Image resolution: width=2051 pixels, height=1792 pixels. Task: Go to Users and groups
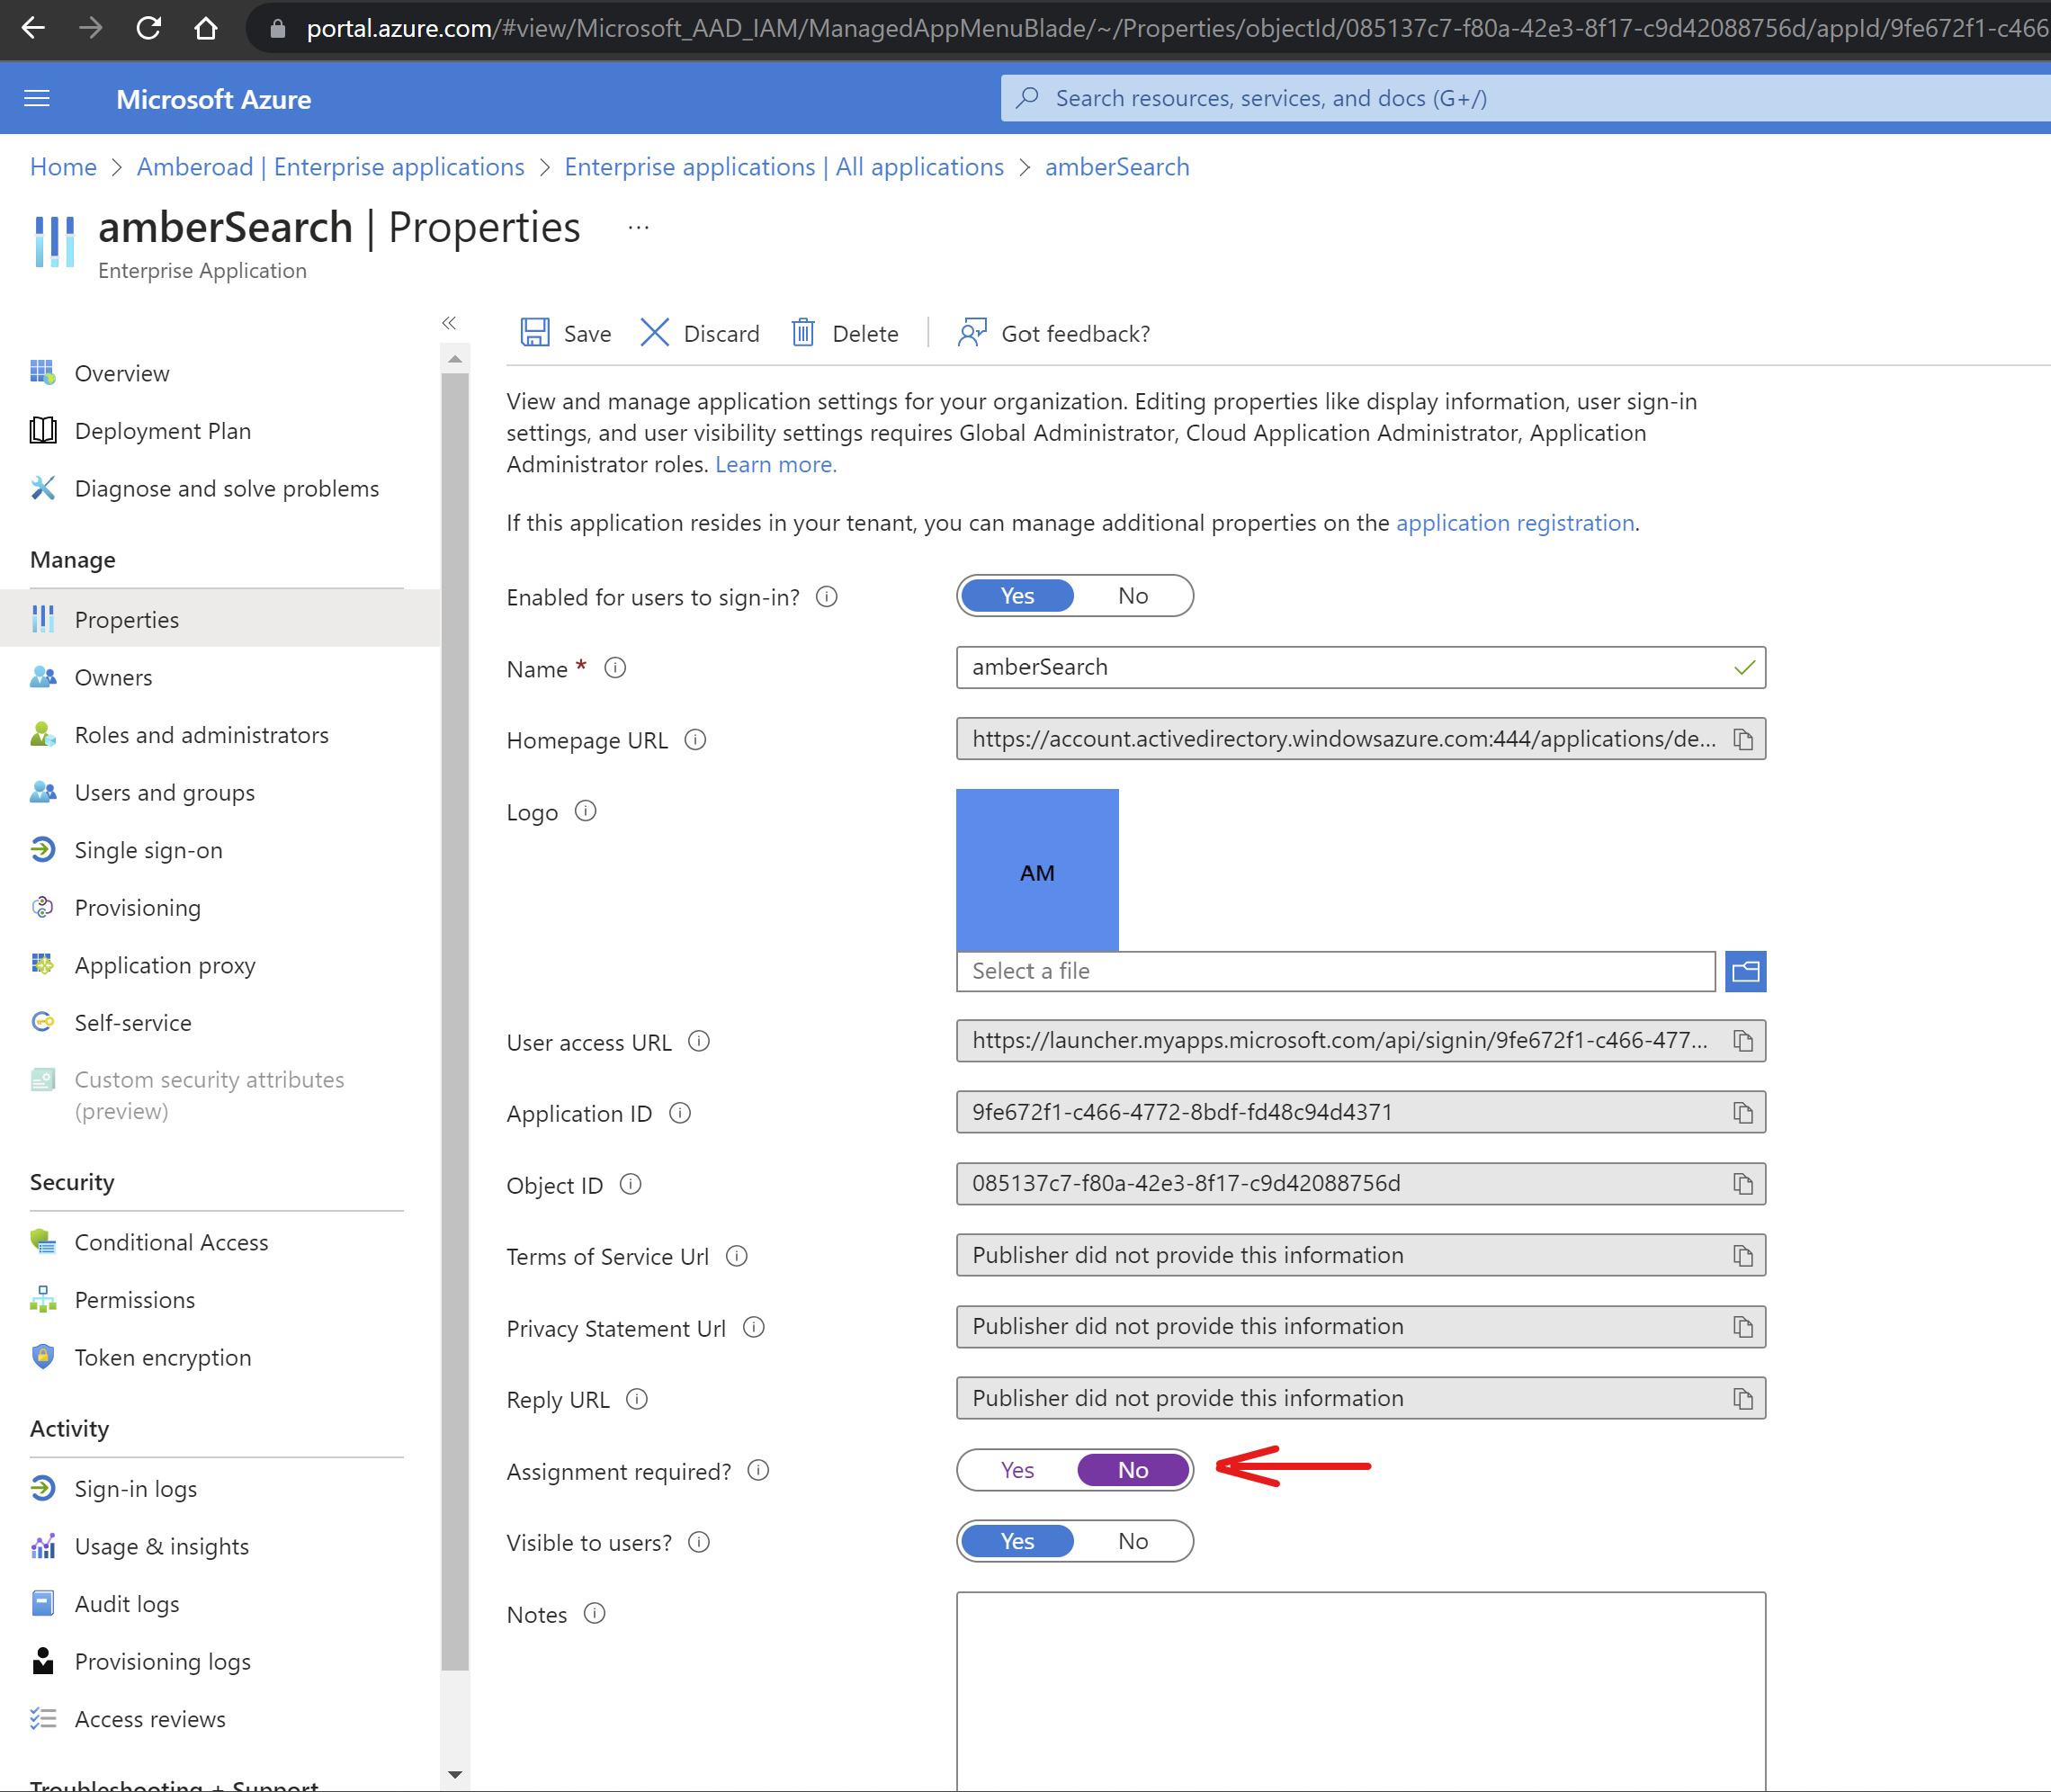point(164,793)
